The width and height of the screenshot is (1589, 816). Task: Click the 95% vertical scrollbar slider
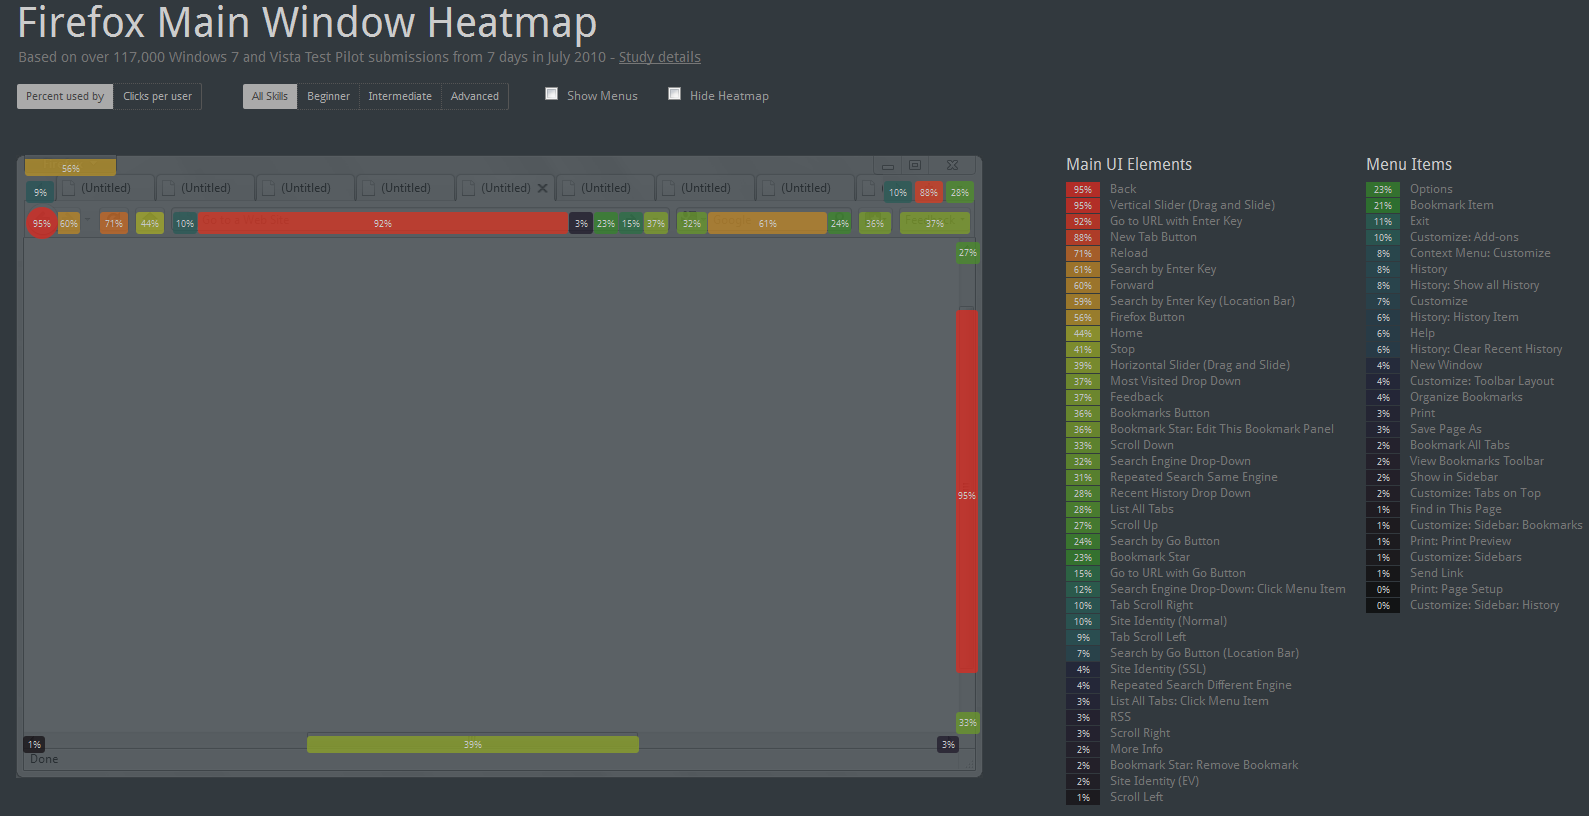point(967,492)
